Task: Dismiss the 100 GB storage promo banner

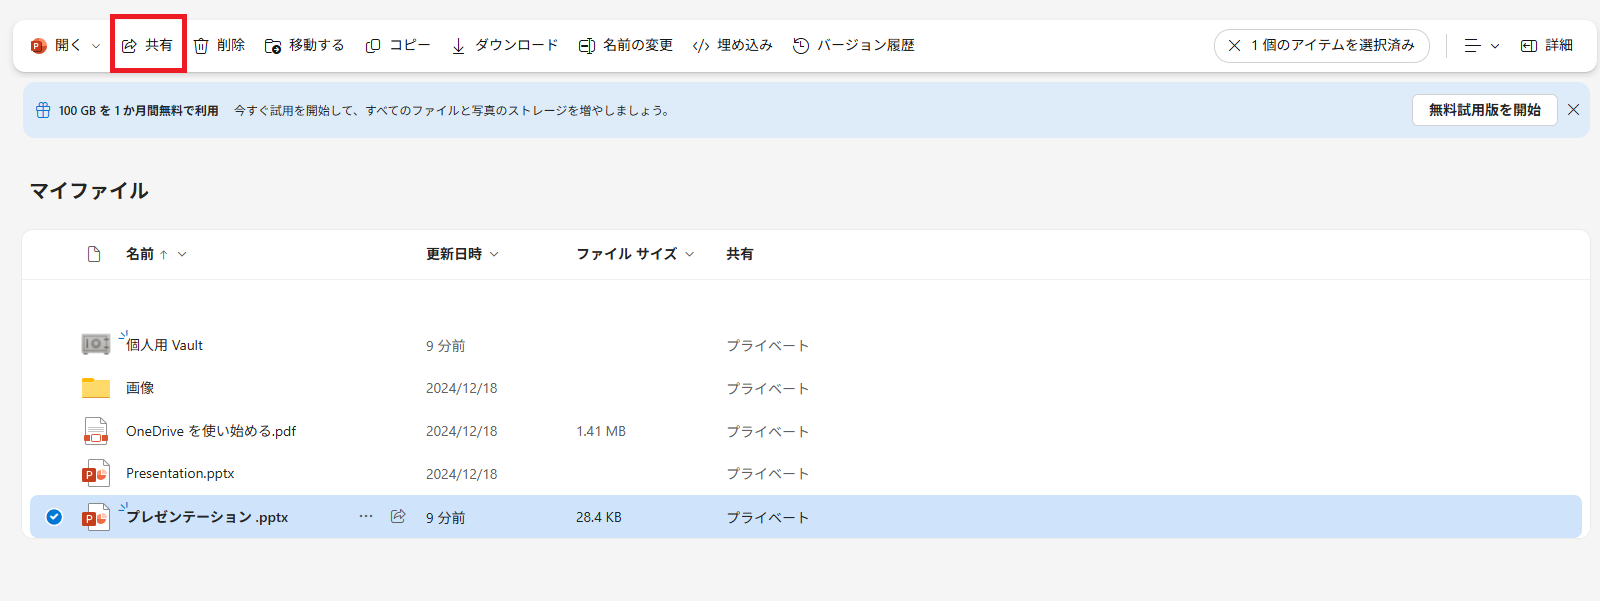Action: point(1573,110)
